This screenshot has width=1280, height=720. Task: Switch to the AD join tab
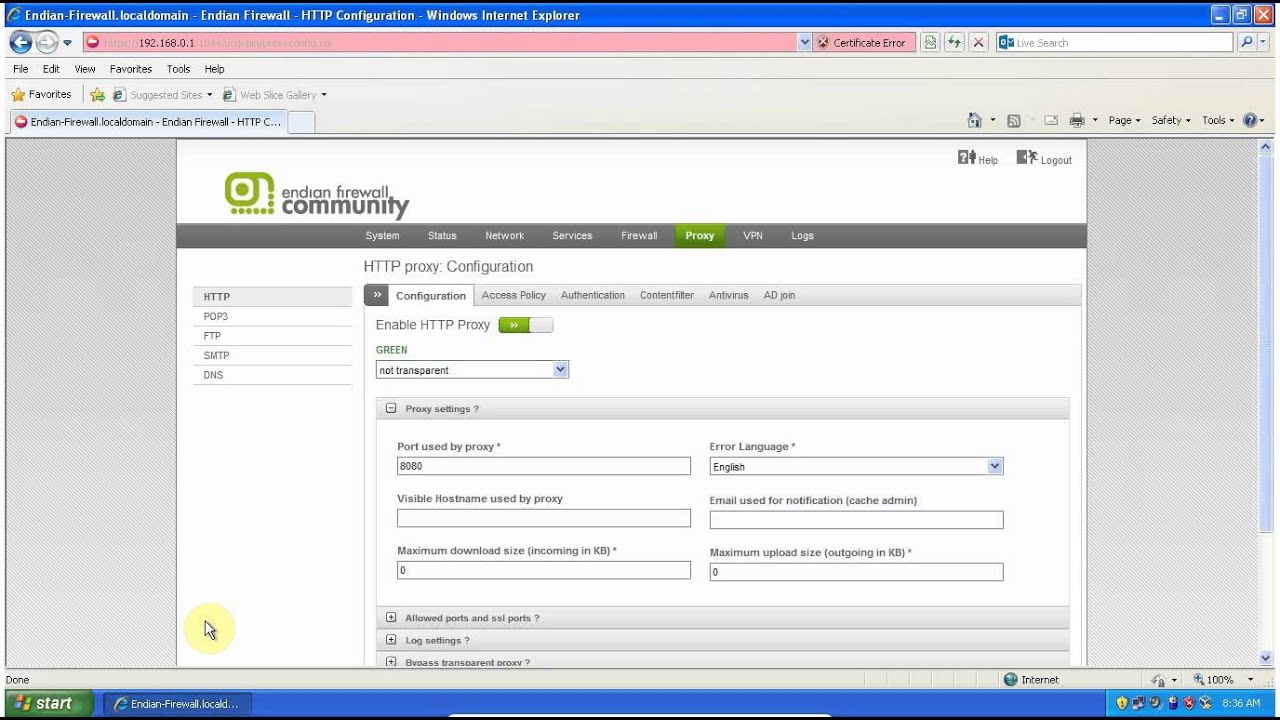[x=779, y=295]
